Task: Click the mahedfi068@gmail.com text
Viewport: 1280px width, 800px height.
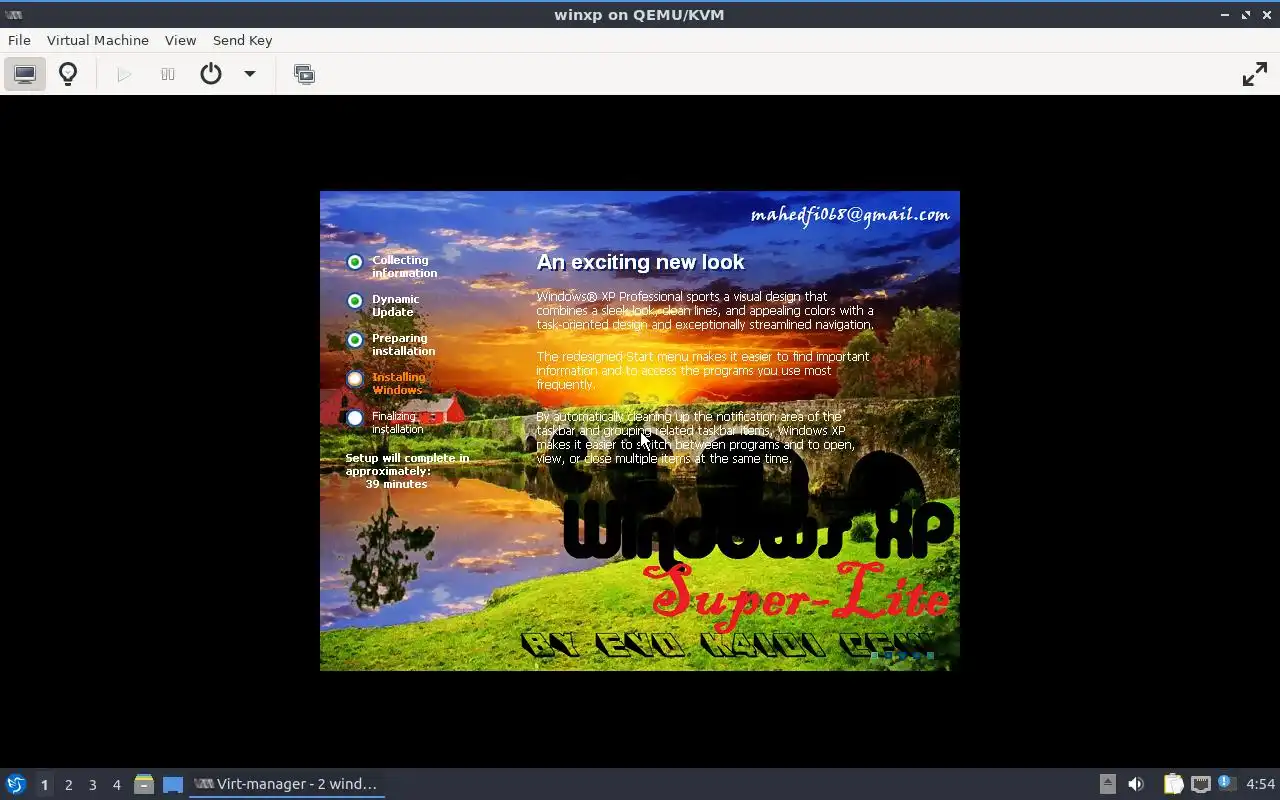Action: tap(849, 215)
